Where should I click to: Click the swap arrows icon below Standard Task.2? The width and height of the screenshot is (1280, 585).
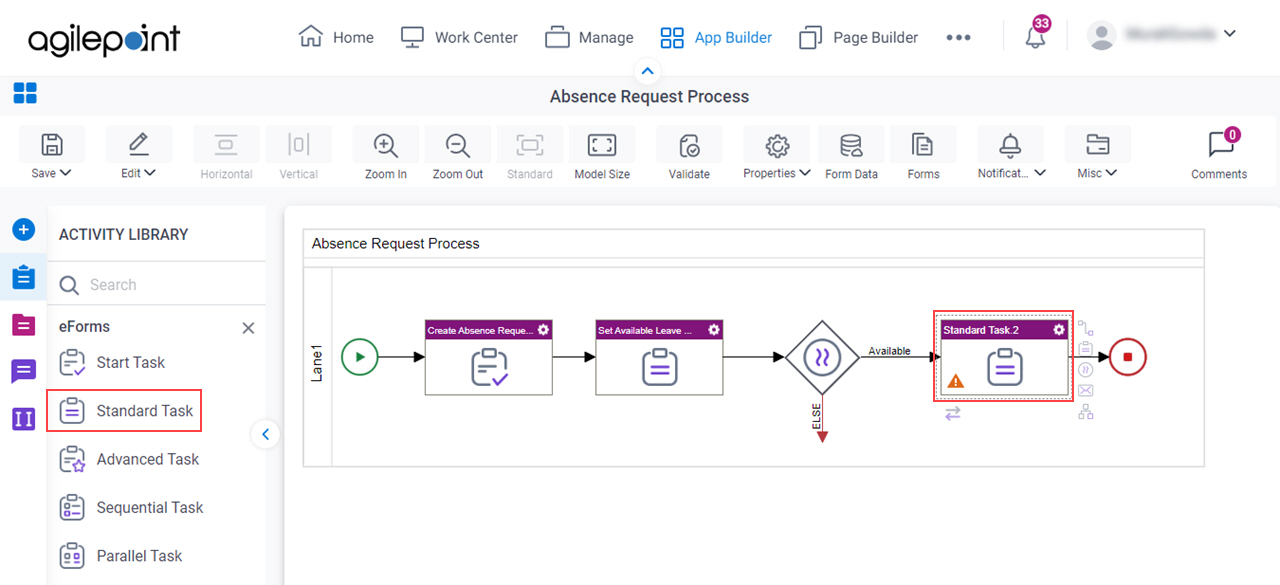(x=952, y=412)
